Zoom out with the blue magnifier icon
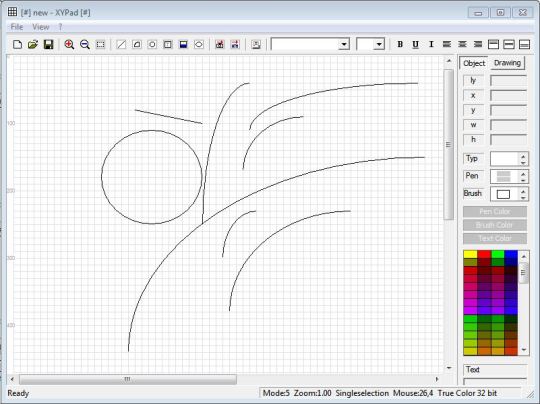Screen dimensions: 540x404 pos(85,44)
